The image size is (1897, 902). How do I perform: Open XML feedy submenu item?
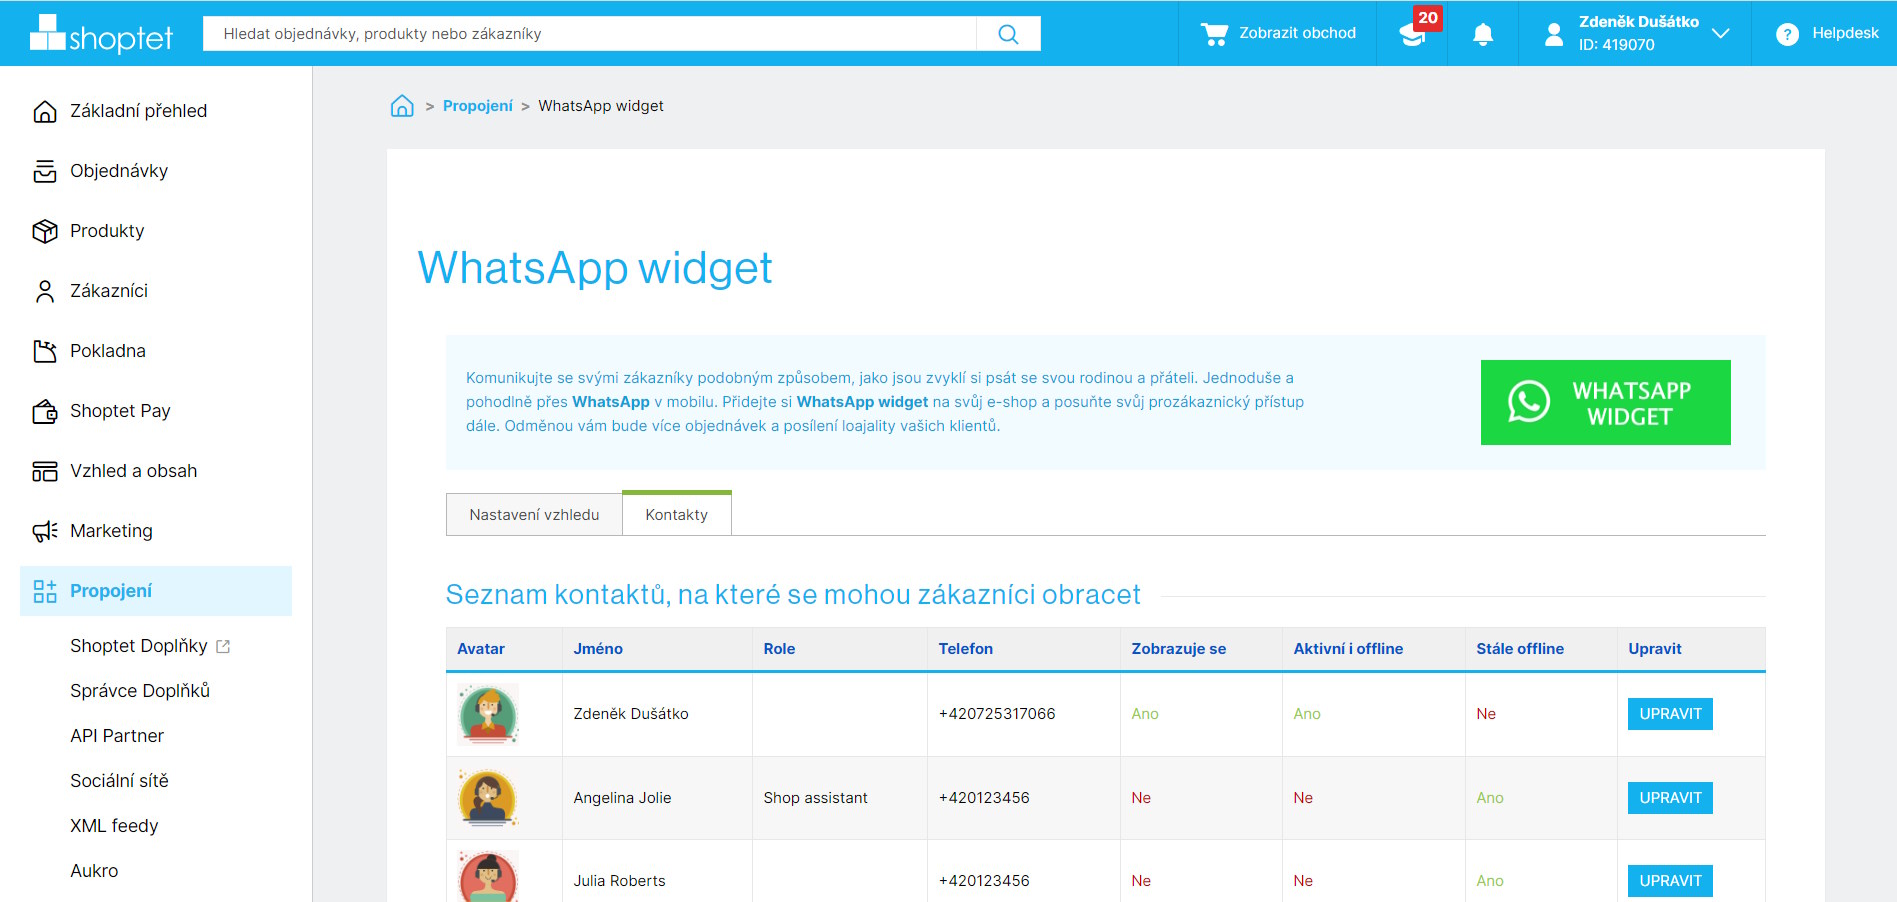[114, 826]
